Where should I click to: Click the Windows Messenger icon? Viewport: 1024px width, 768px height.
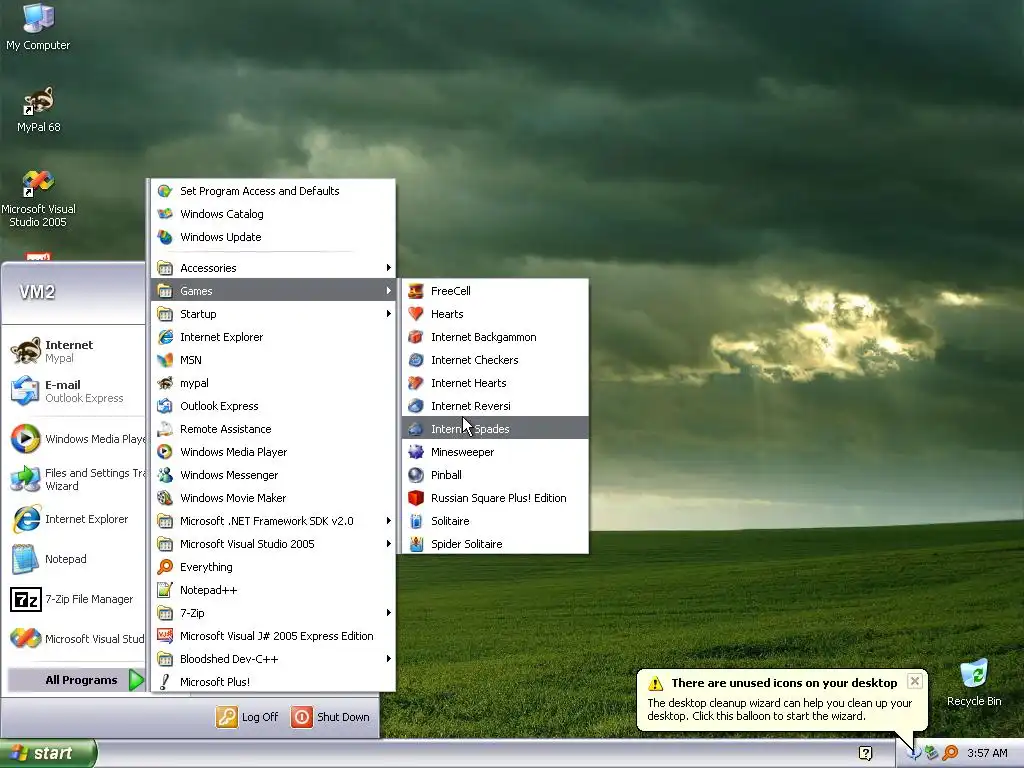click(165, 475)
